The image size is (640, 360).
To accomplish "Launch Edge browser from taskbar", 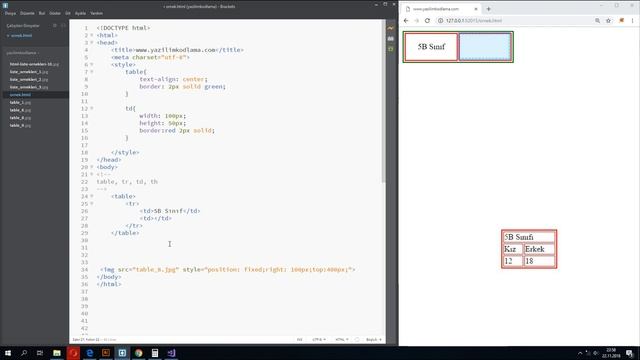I will tap(89, 353).
